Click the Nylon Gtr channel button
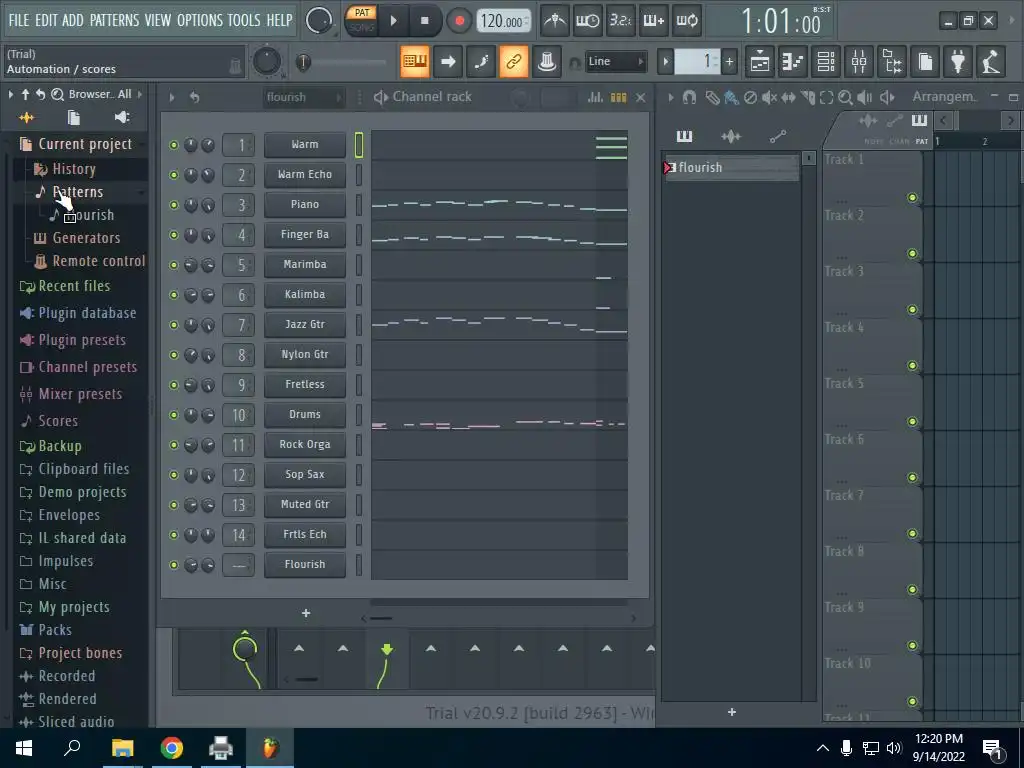Image resolution: width=1024 pixels, height=768 pixels. [305, 355]
